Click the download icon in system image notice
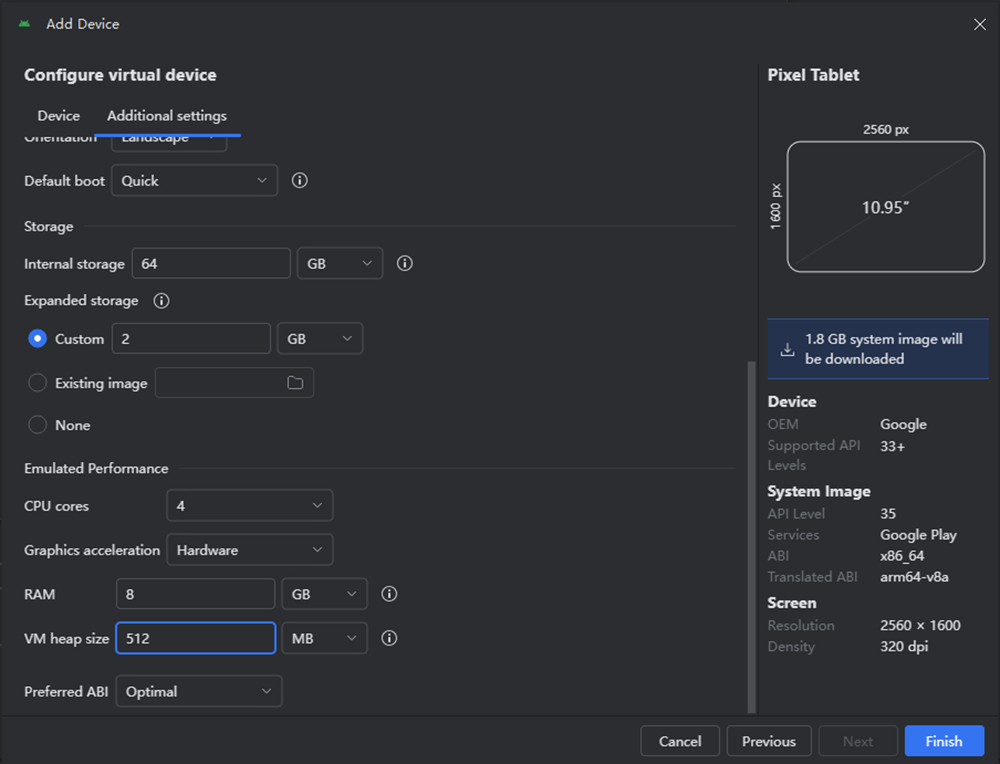Screen dimensions: 1000x764 788,349
